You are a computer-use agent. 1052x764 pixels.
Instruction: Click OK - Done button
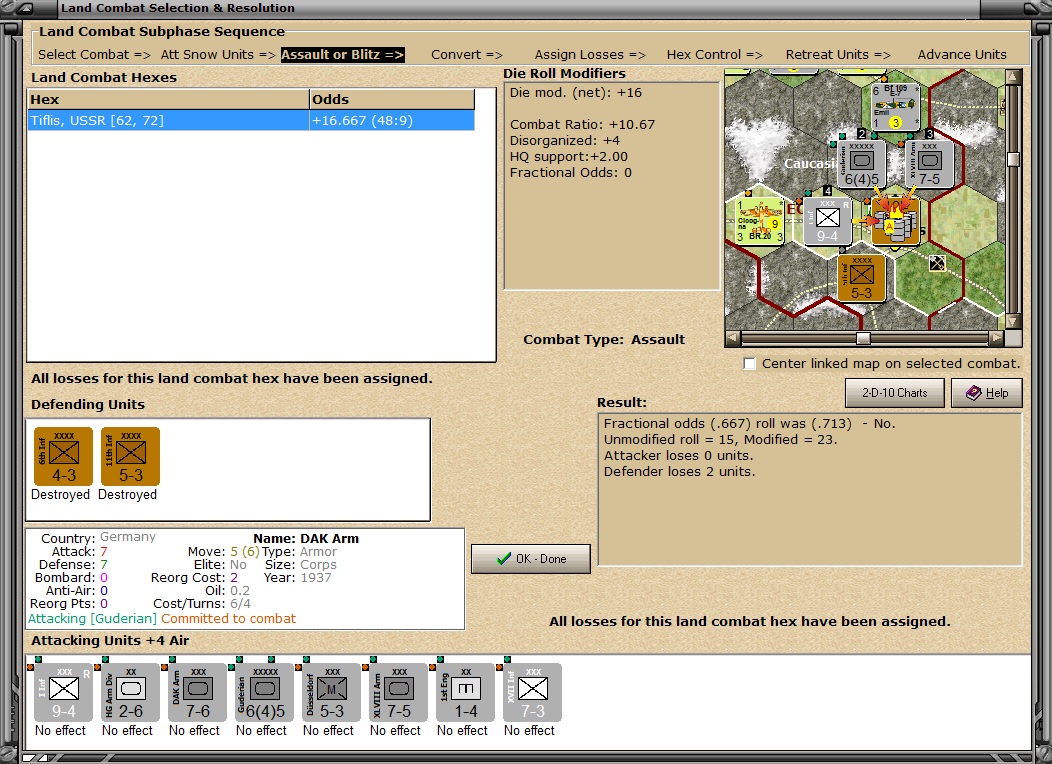531,559
